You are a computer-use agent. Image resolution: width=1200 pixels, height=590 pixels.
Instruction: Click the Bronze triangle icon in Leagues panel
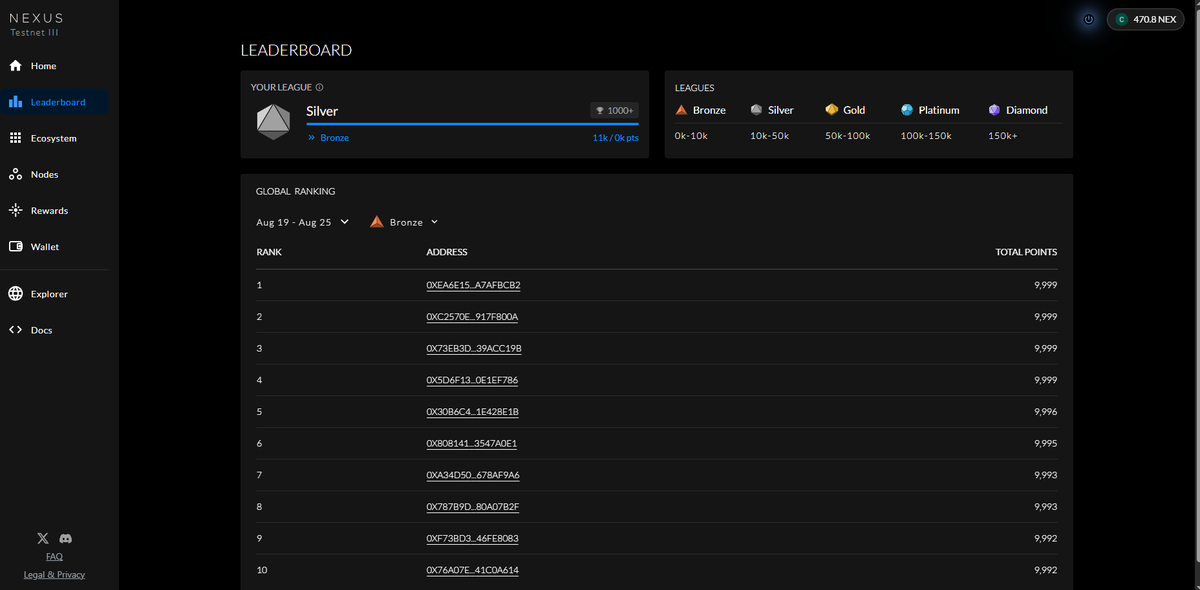pyautogui.click(x=681, y=110)
